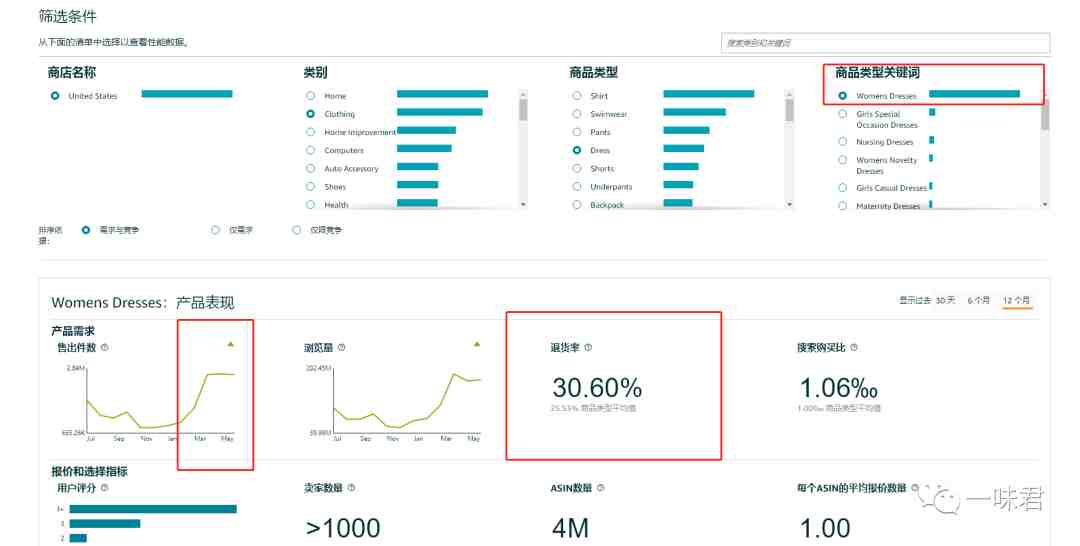Click the 1.06‰ search purchase ratio value
Viewport: 1080px width, 546px height.
click(x=838, y=388)
